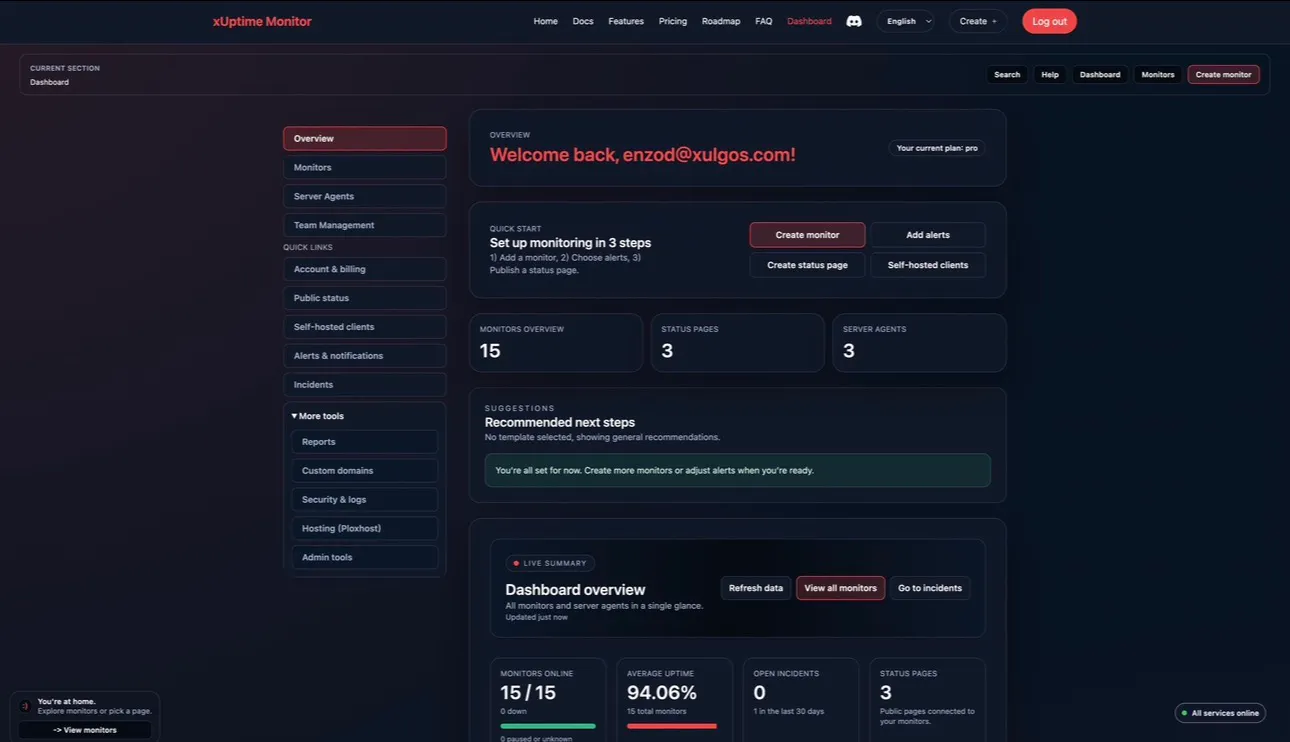Open Server Agents in the sidebar
This screenshot has width=1290, height=742.
pyautogui.click(x=365, y=197)
